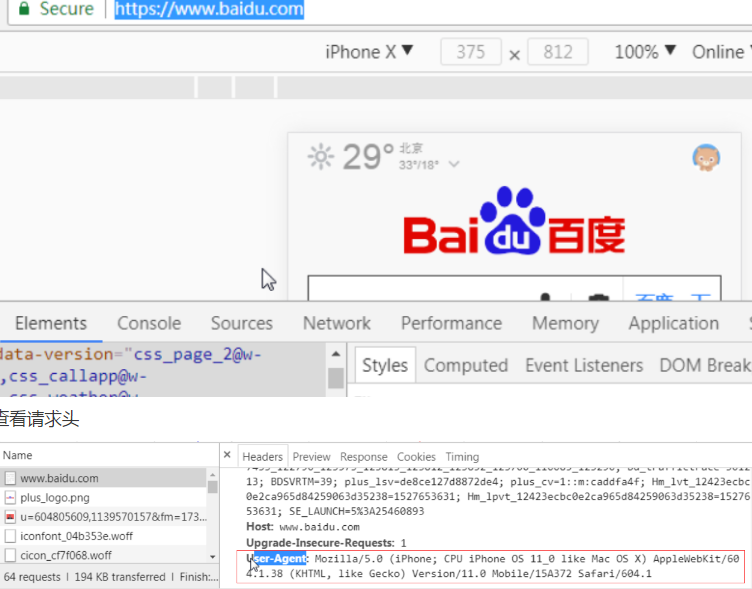Open the Memory tab

pos(565,323)
